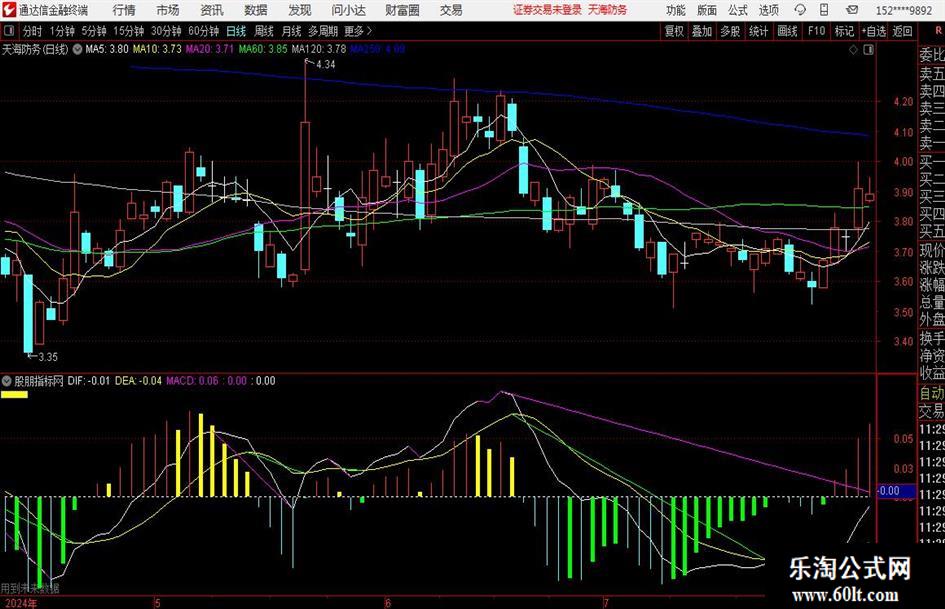Click the yellow bar under 股朋指标网
Viewport: 945px width, 609px height.
click(x=14, y=394)
